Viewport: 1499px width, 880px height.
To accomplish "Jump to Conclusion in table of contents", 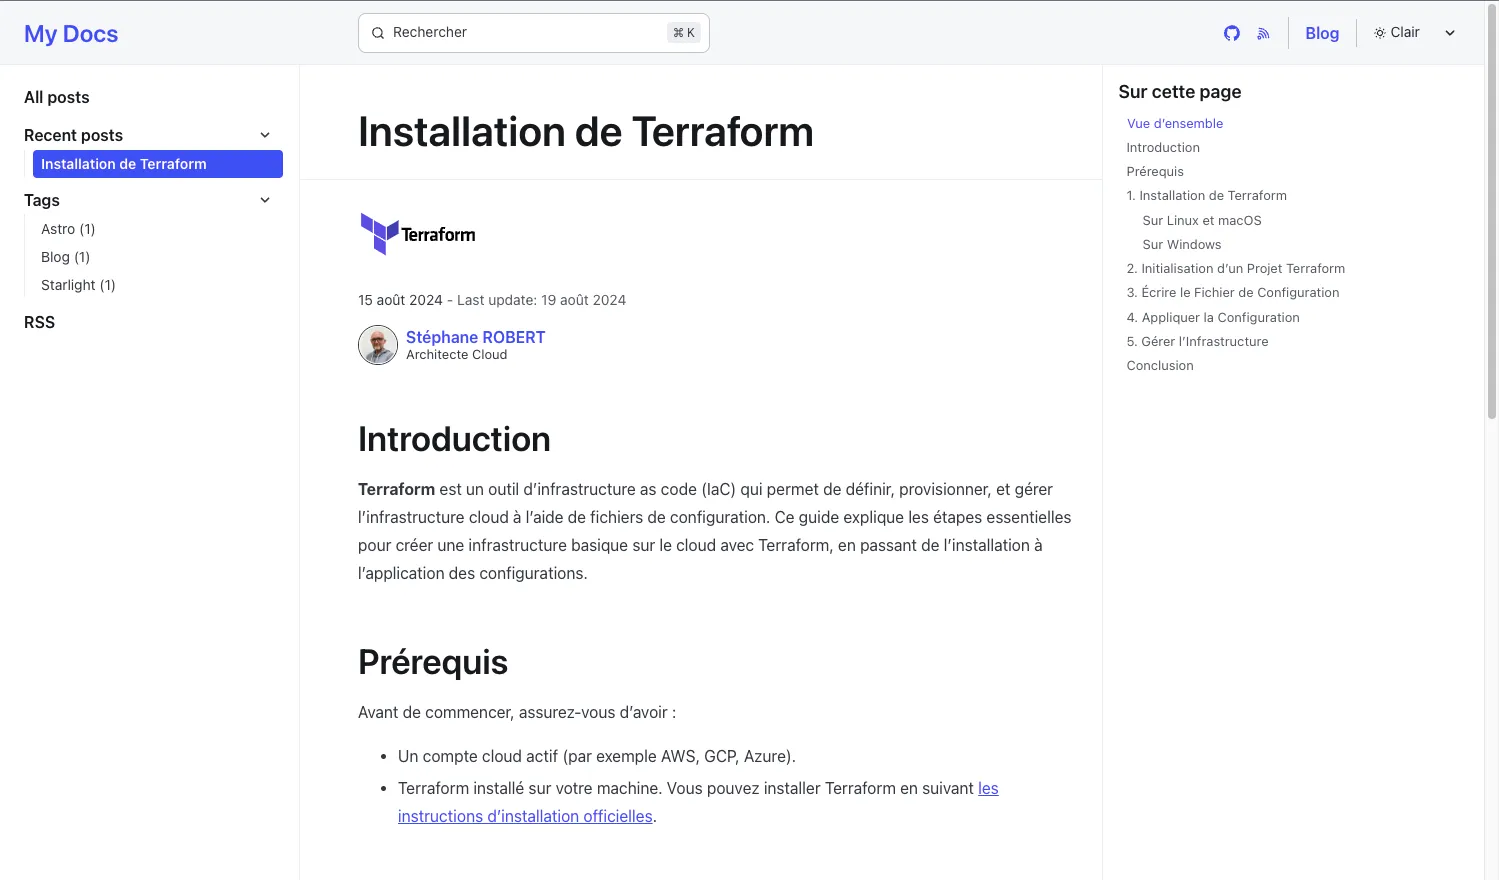I will pyautogui.click(x=1160, y=365).
